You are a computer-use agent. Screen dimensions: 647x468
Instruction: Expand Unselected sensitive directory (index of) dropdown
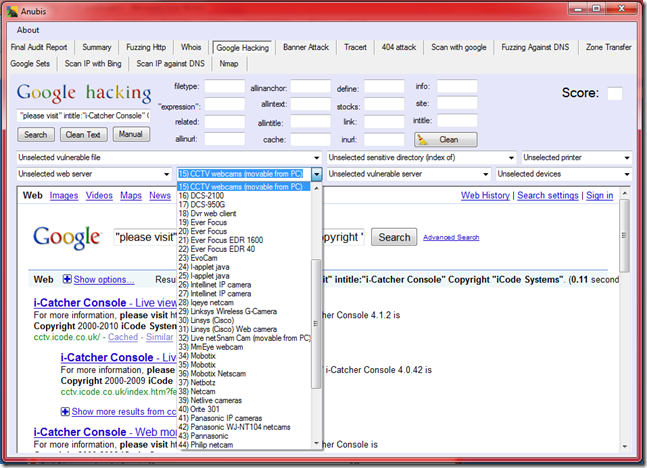point(511,158)
